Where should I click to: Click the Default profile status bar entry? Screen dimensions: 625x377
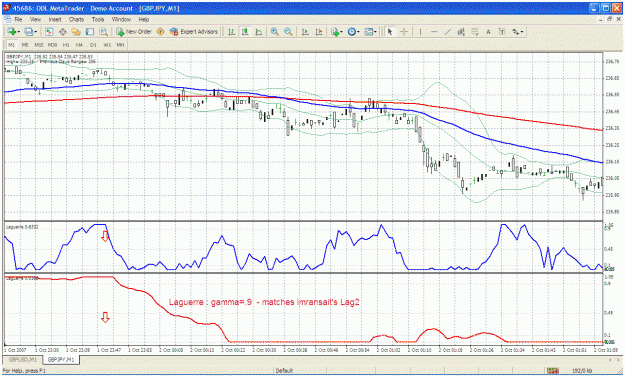click(x=285, y=371)
